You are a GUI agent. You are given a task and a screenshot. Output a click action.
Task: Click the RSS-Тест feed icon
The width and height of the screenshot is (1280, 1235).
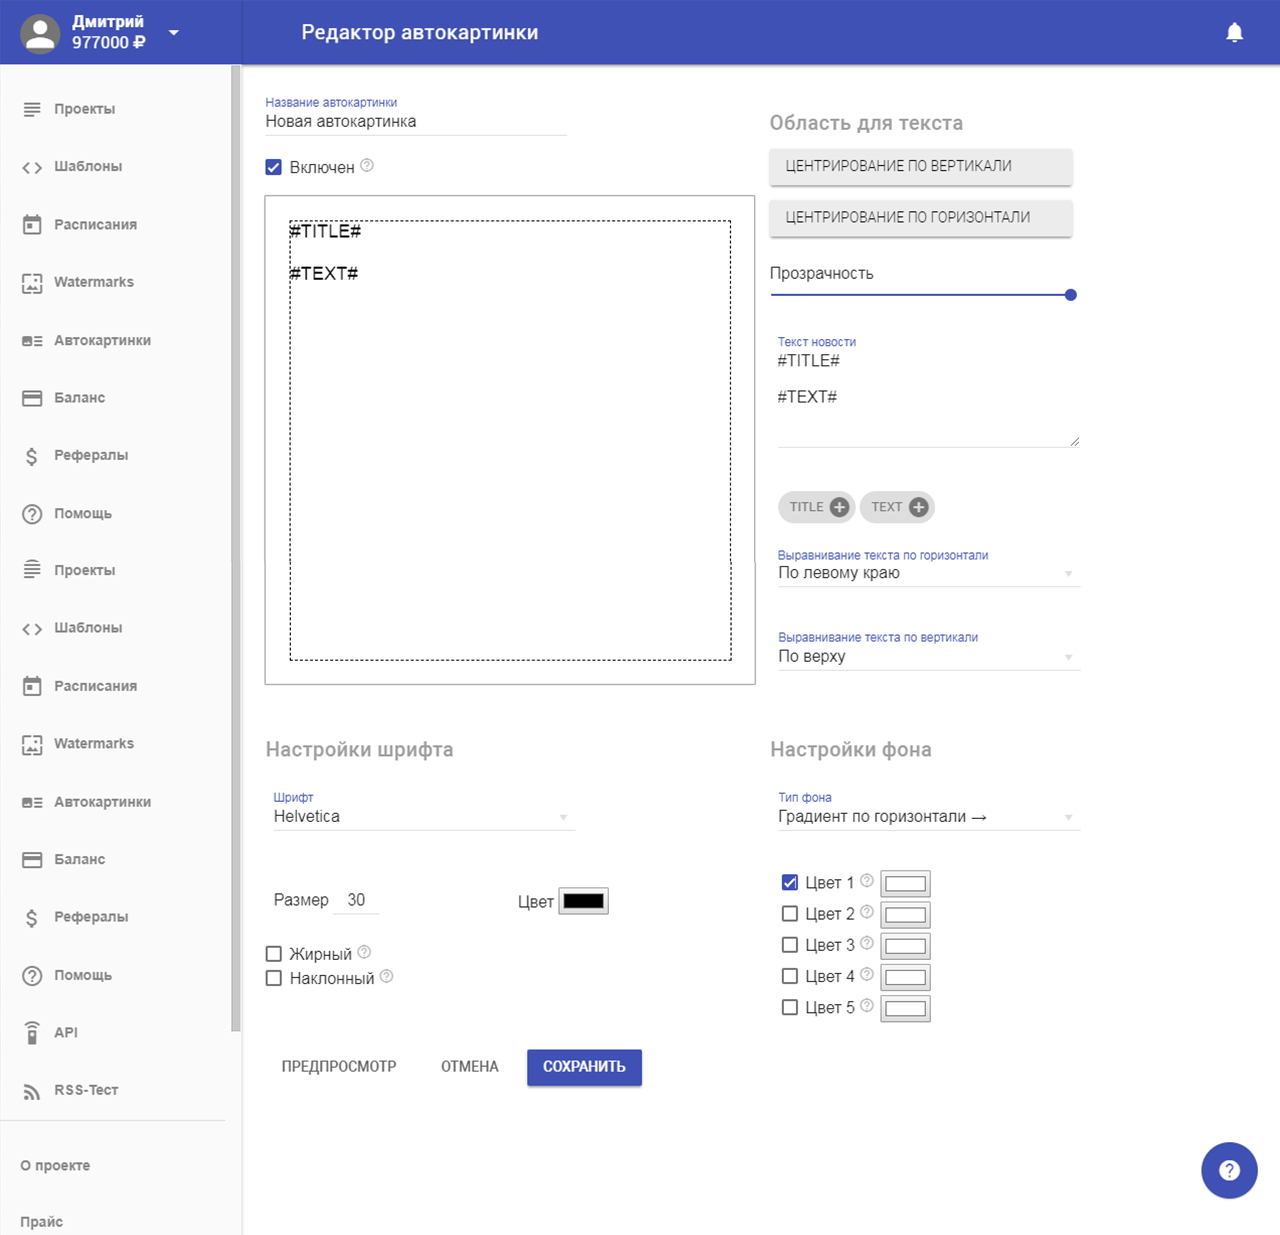click(32, 1091)
